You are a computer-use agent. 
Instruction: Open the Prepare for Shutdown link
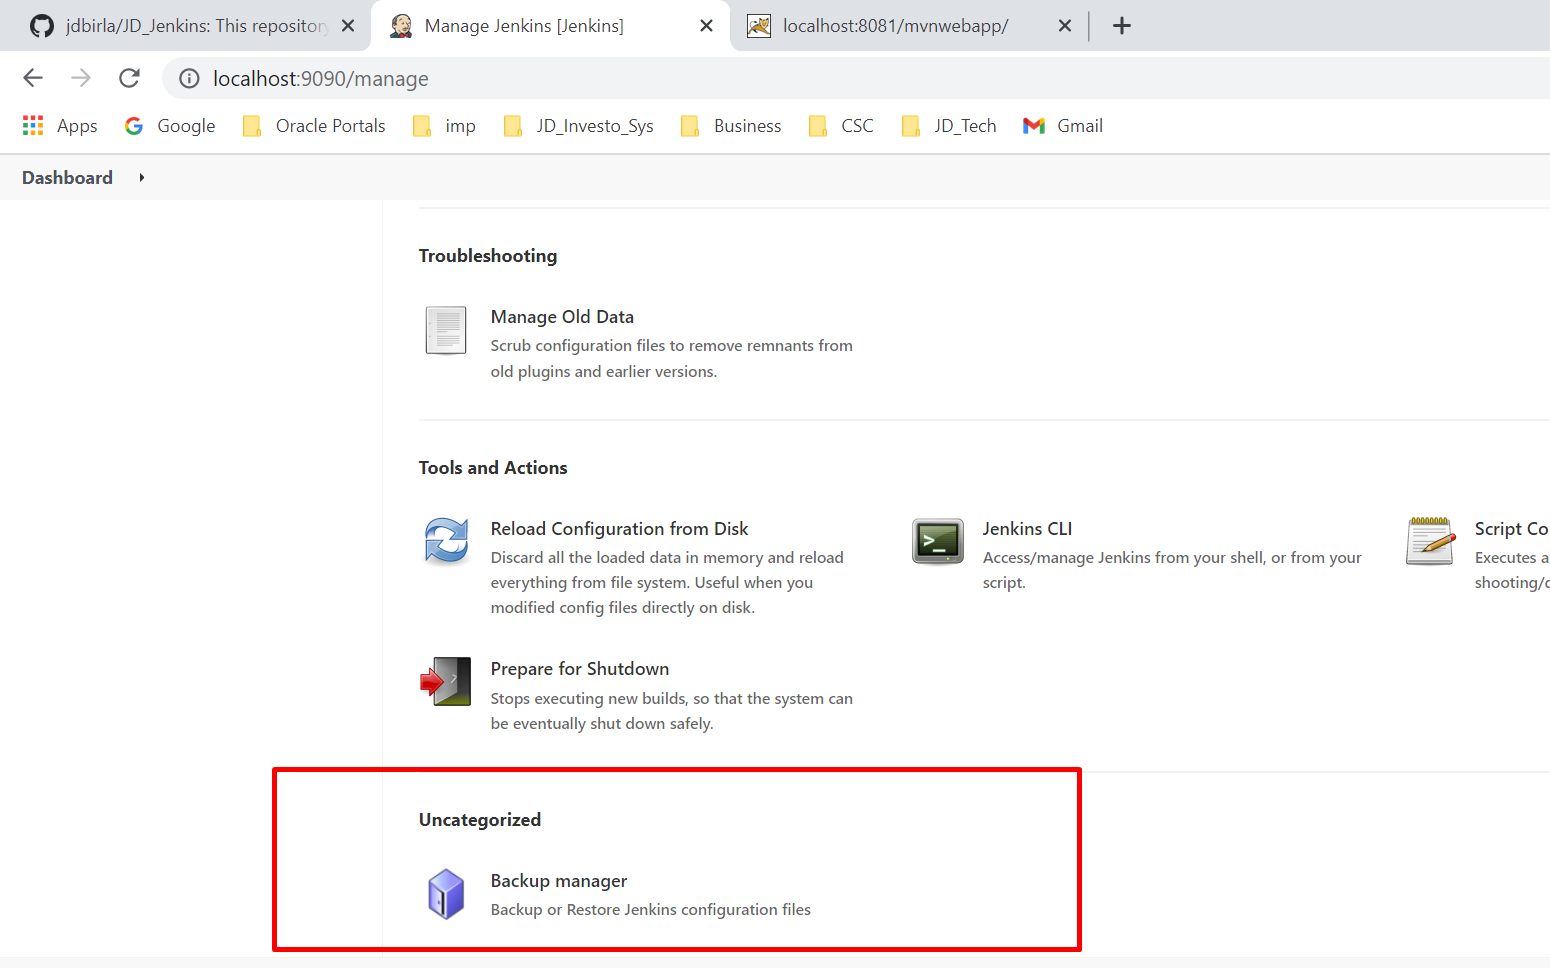pos(580,669)
